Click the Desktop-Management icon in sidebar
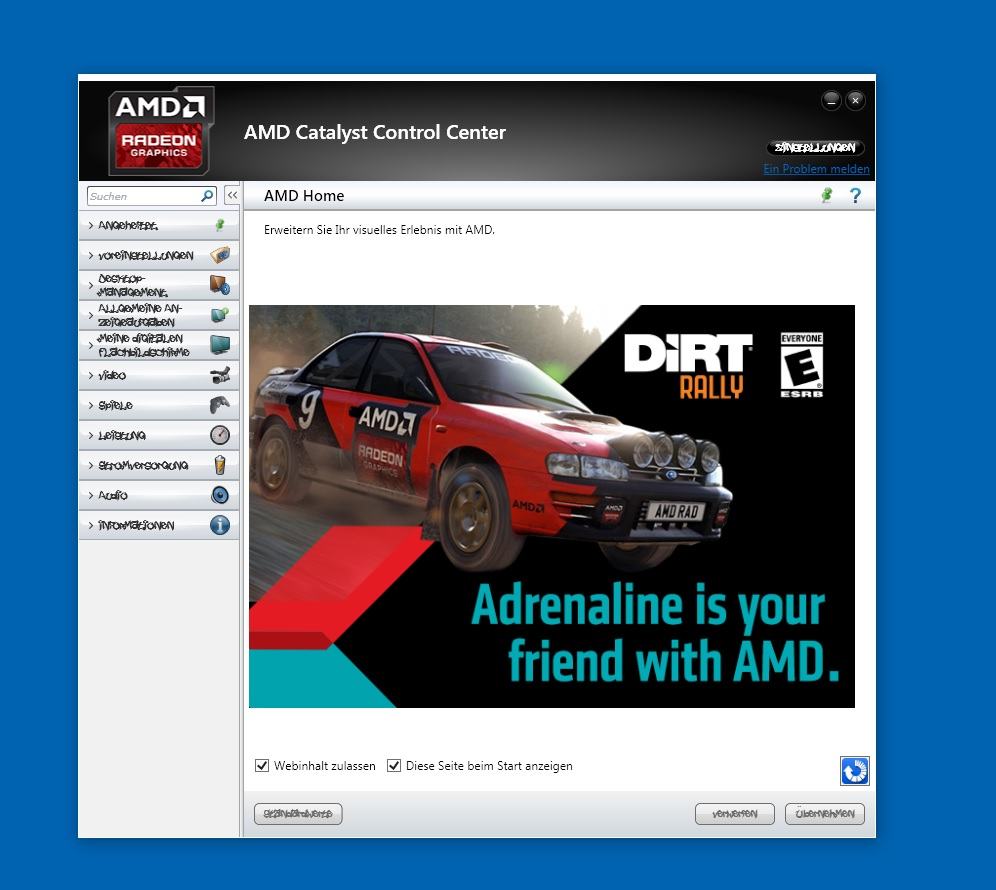This screenshot has width=996, height=890. [x=220, y=285]
